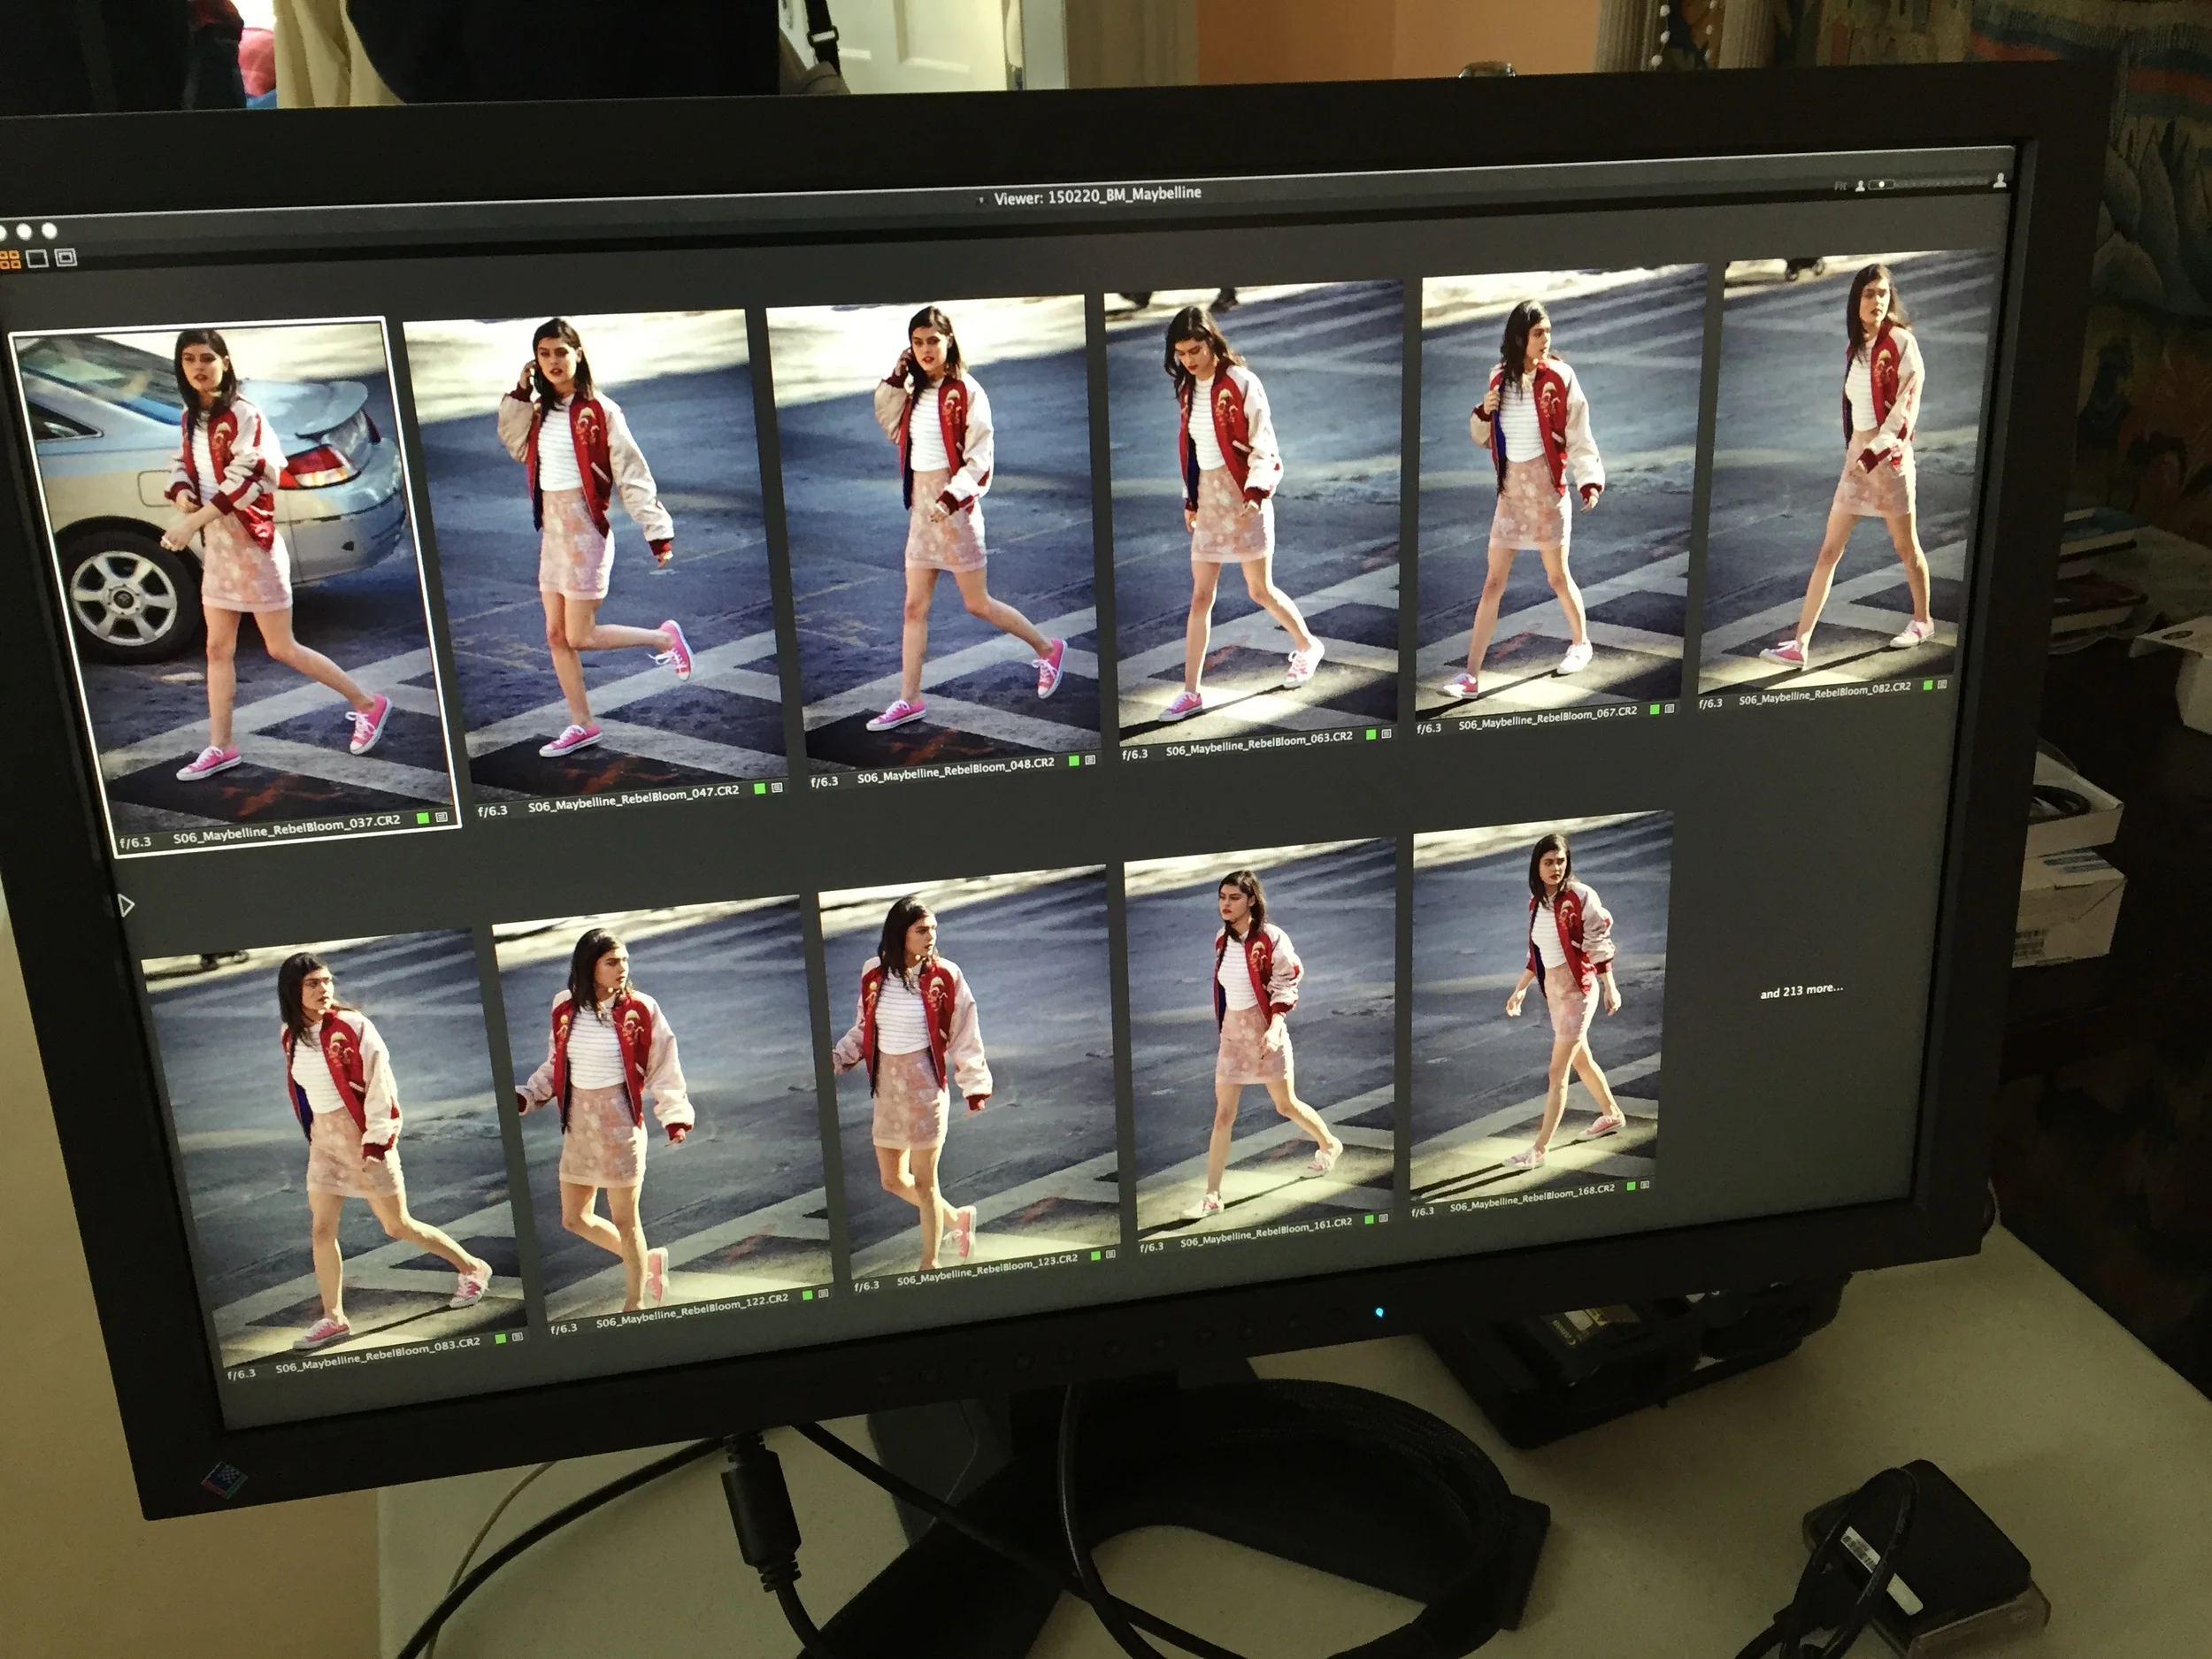
Task: Click filename S06_Maybelline_RebelBloom_047.CR2
Action: (x=634, y=799)
